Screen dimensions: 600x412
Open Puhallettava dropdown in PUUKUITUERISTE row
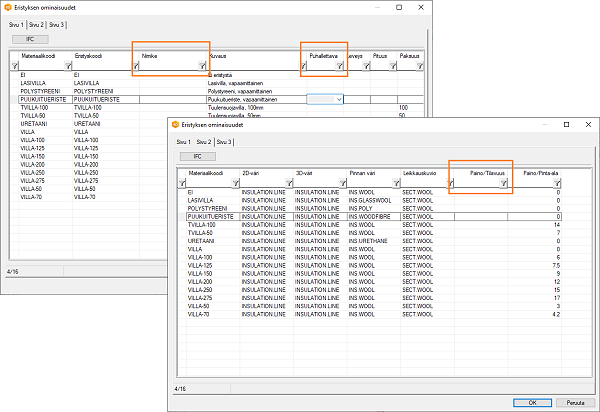[x=340, y=100]
